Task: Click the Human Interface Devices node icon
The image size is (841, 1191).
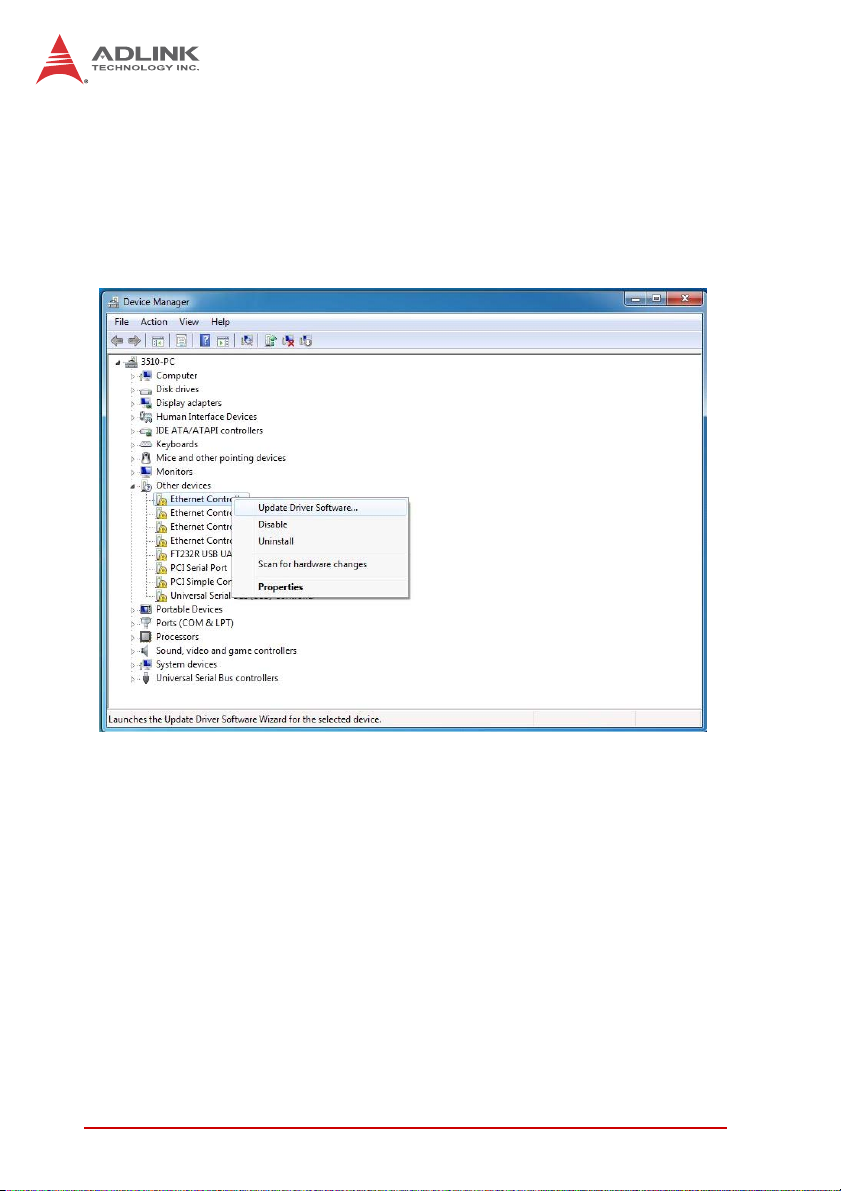Action: pyautogui.click(x=147, y=417)
